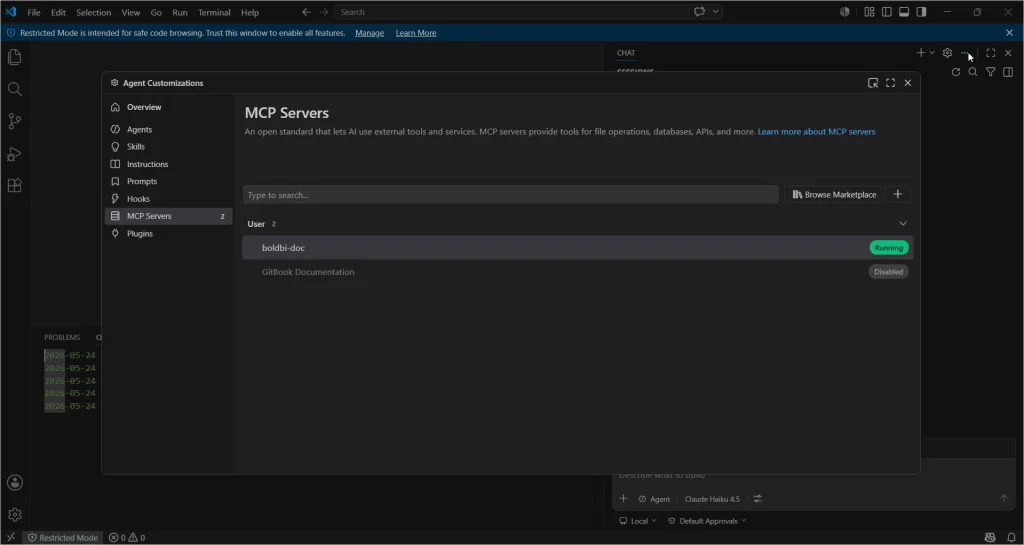Select the CHAT tab
Viewport: 1024px width, 545px height.
pos(626,53)
